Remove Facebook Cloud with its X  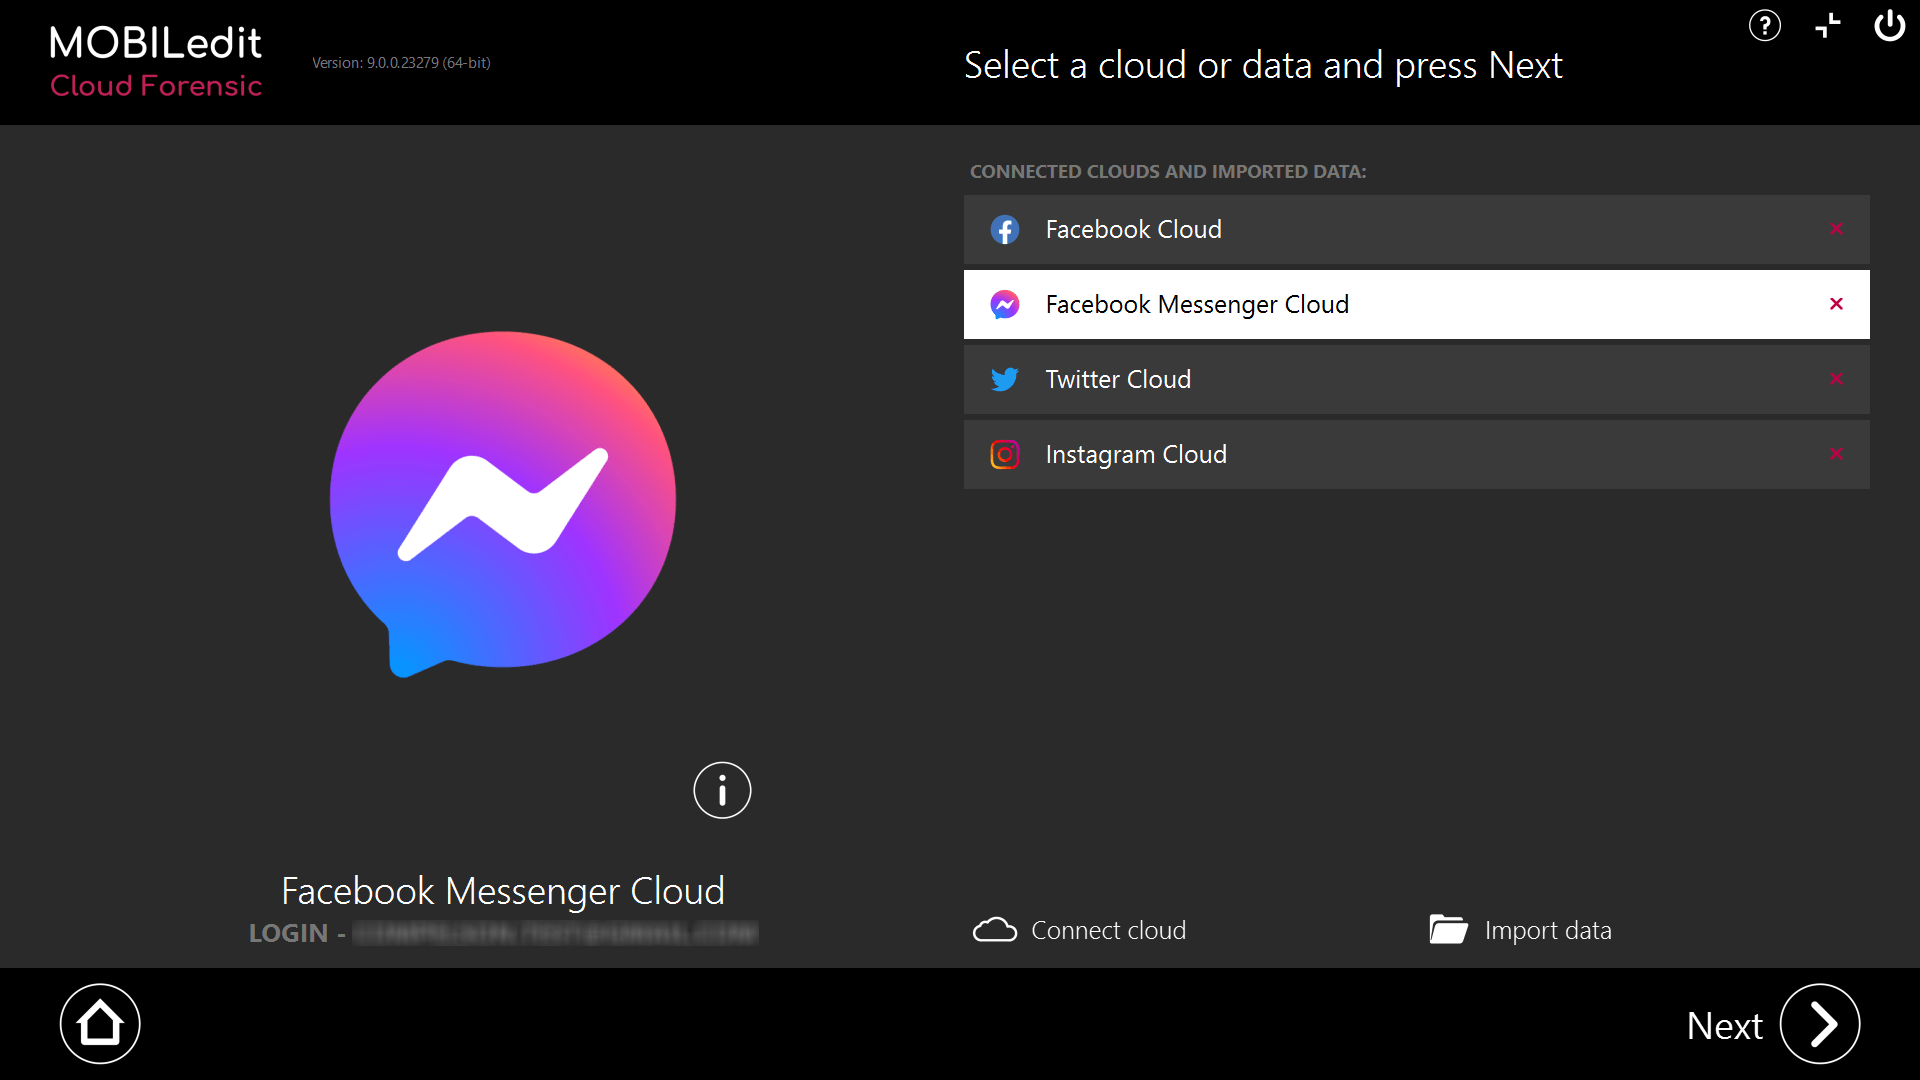[x=1836, y=229]
